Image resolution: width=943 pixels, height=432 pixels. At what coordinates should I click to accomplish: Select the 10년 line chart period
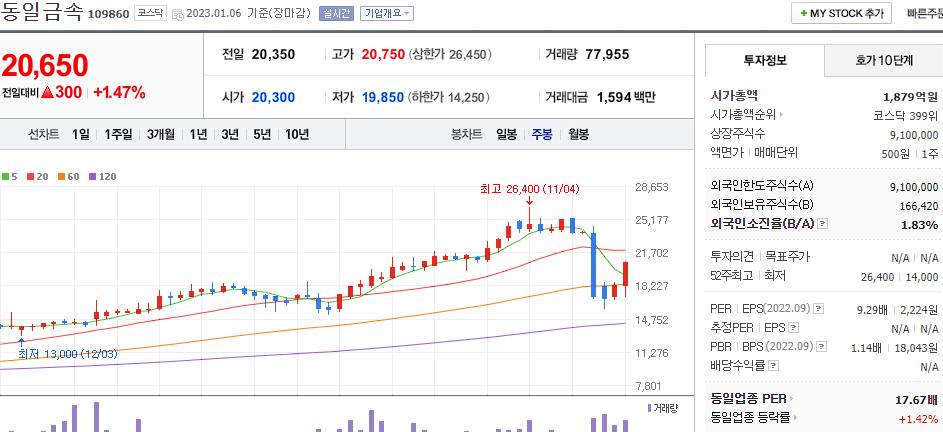coord(297,134)
